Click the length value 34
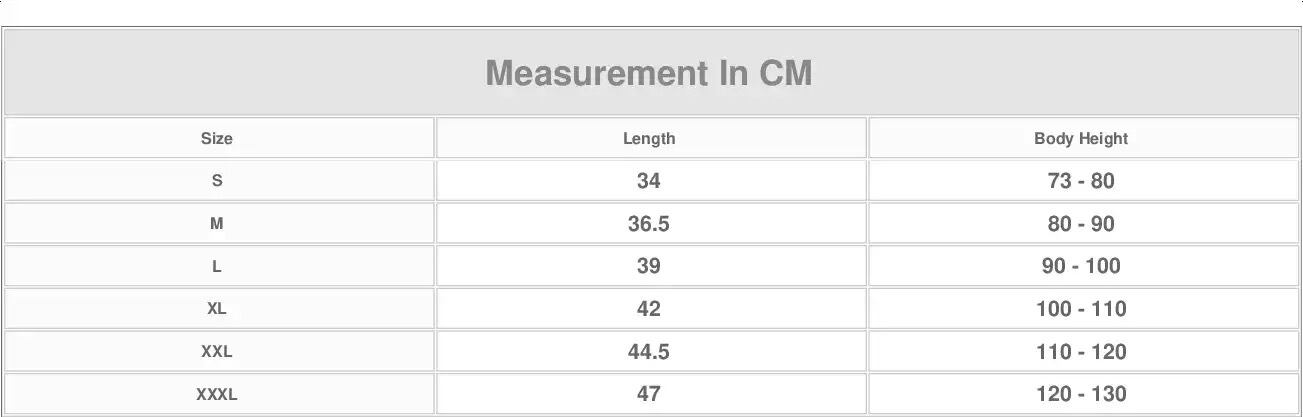The height and width of the screenshot is (417, 1303). click(x=649, y=181)
